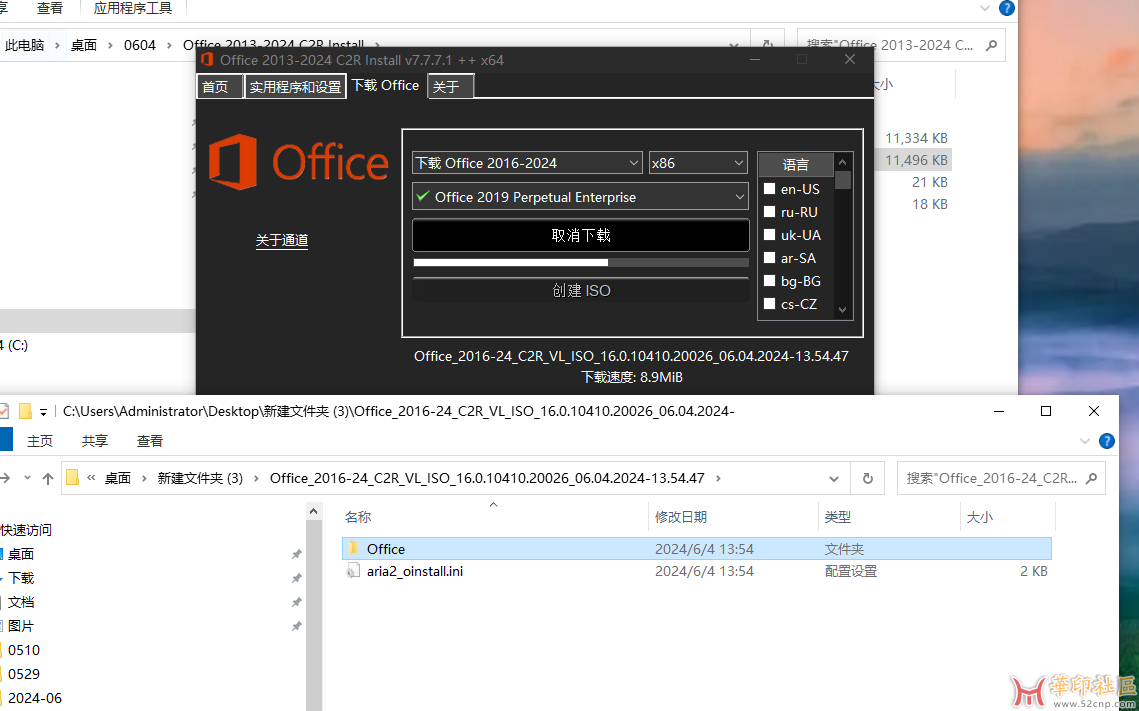Toggle the bg-BG language checkbox

pyautogui.click(x=769, y=281)
